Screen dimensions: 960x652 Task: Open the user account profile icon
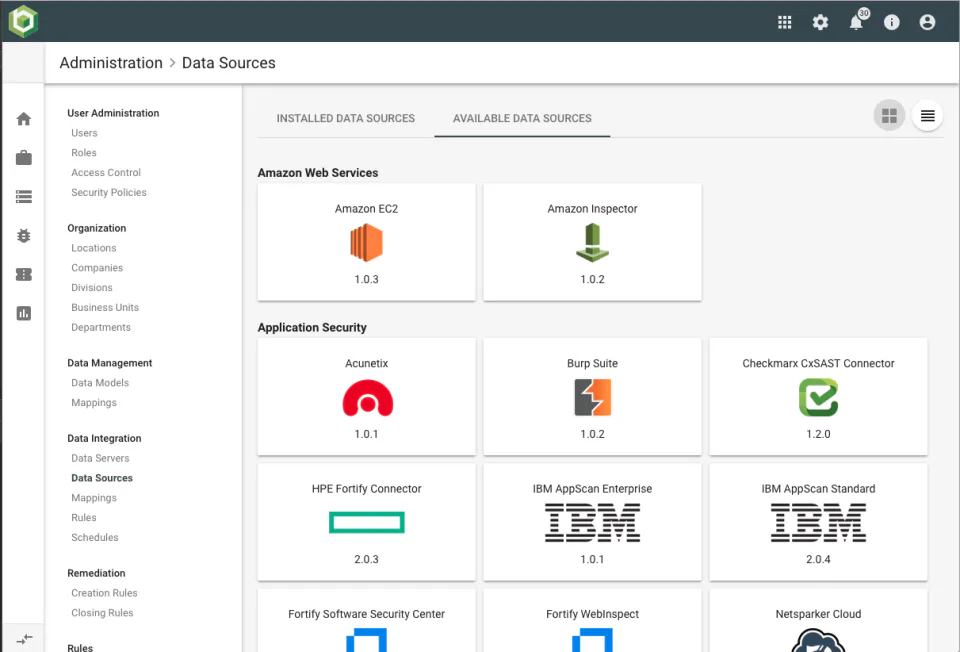pos(927,23)
